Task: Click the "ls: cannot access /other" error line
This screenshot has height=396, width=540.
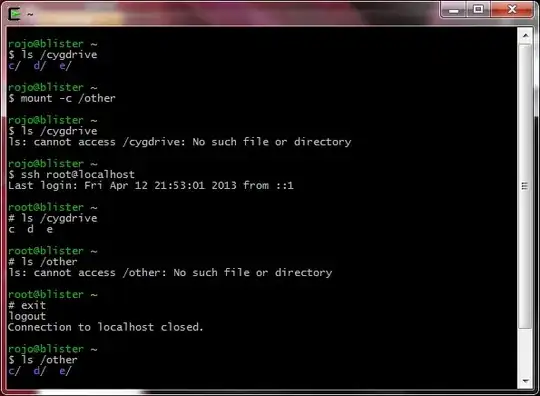Action: click(170, 273)
